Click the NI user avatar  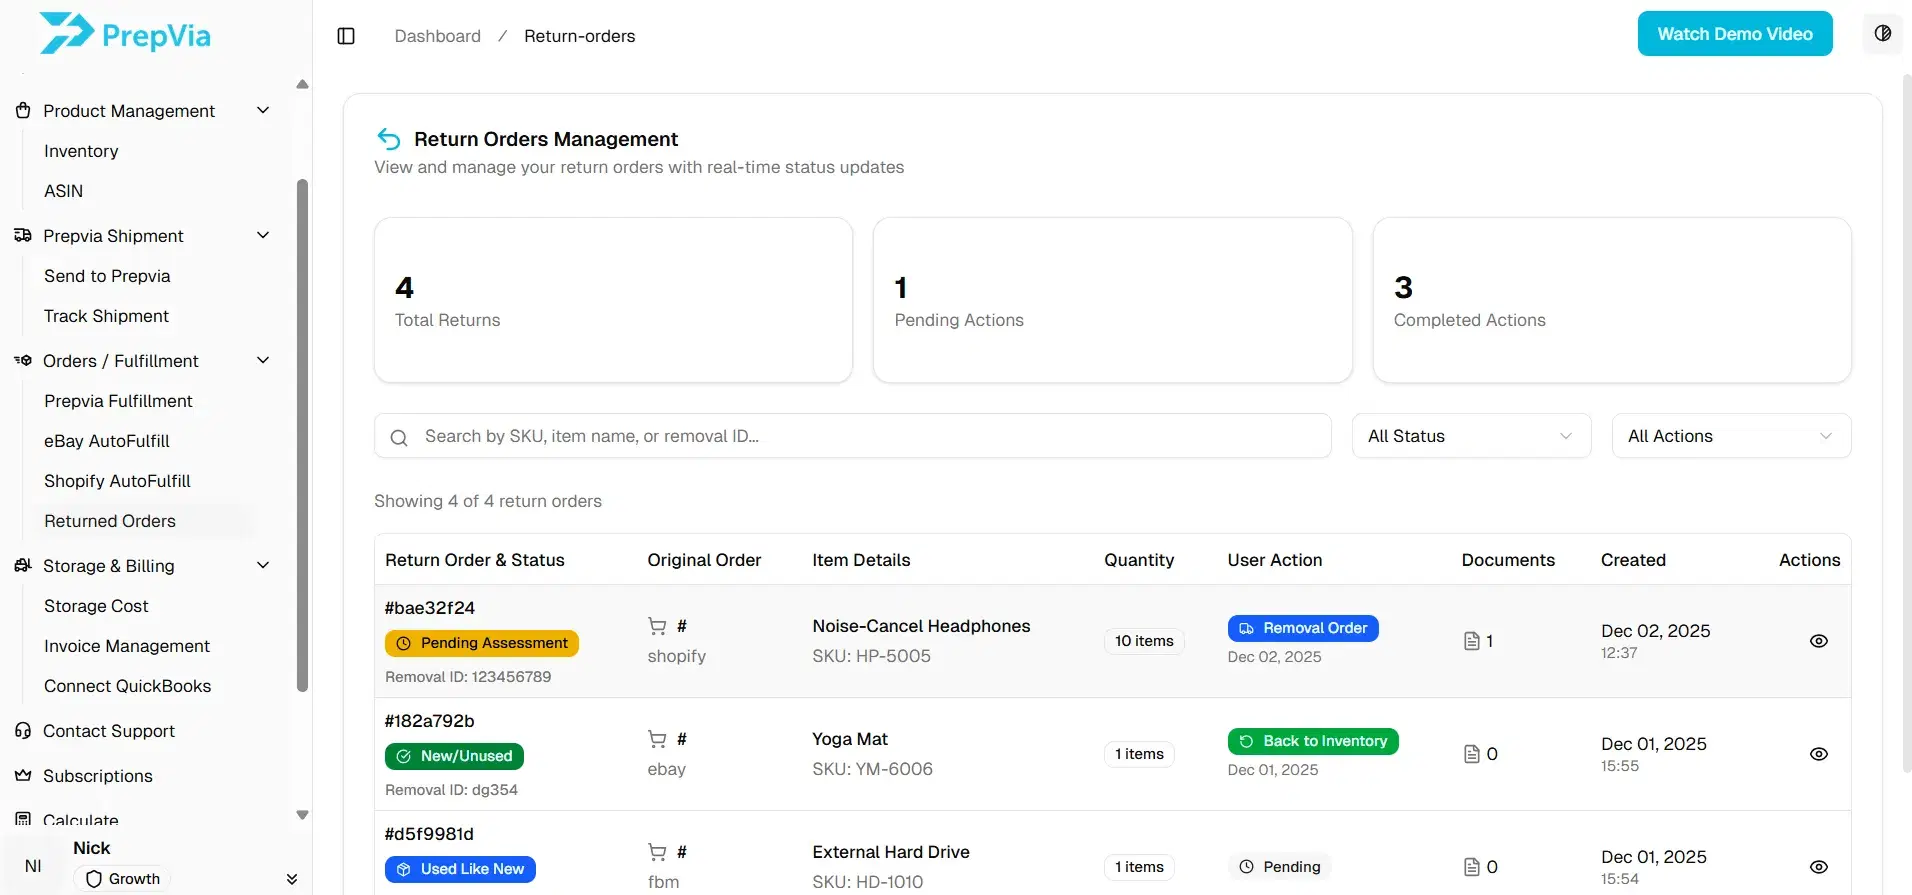pyautogui.click(x=33, y=866)
